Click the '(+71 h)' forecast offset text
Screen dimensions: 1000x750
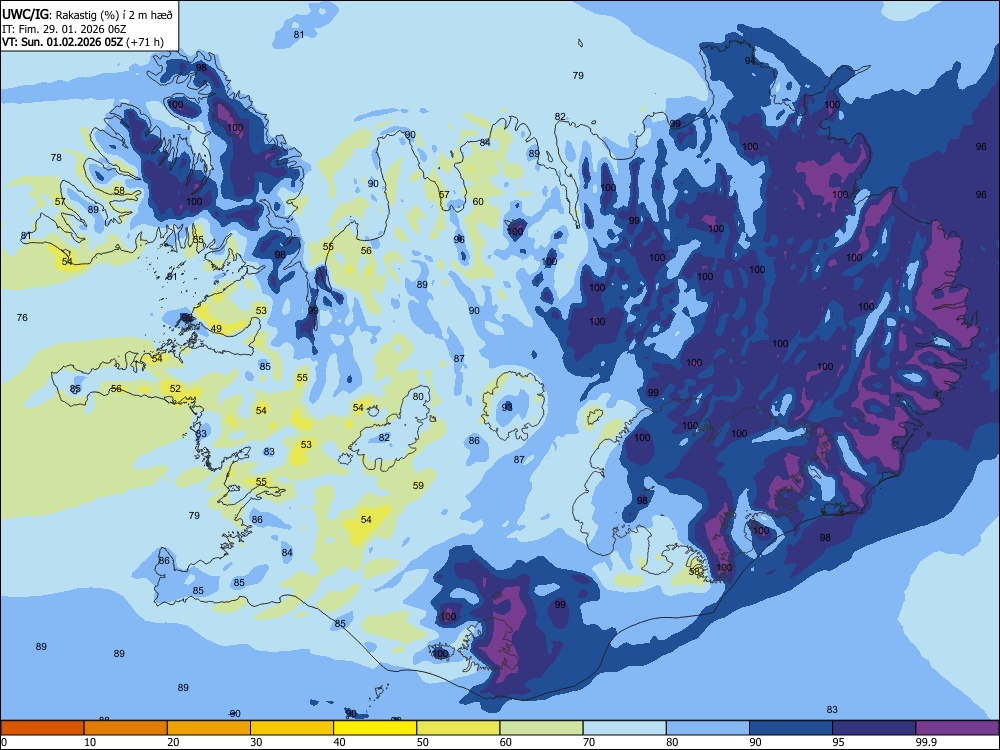click(x=145, y=43)
